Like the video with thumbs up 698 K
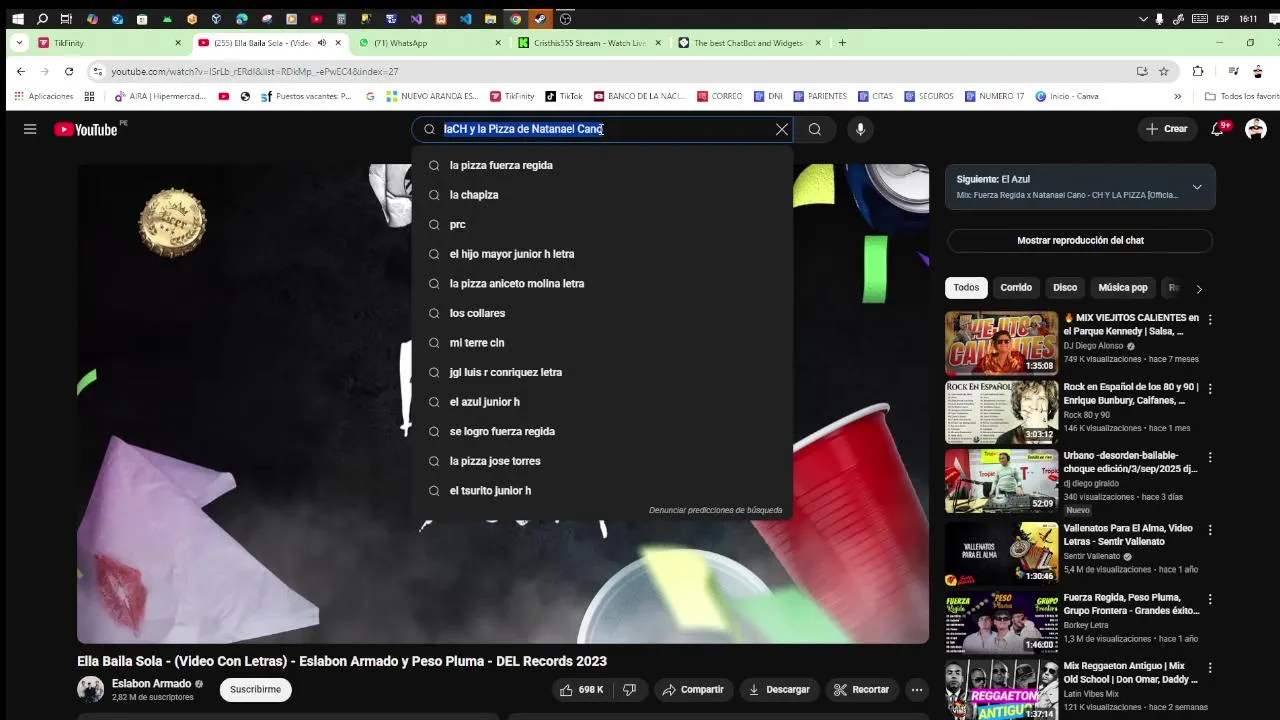 582,690
